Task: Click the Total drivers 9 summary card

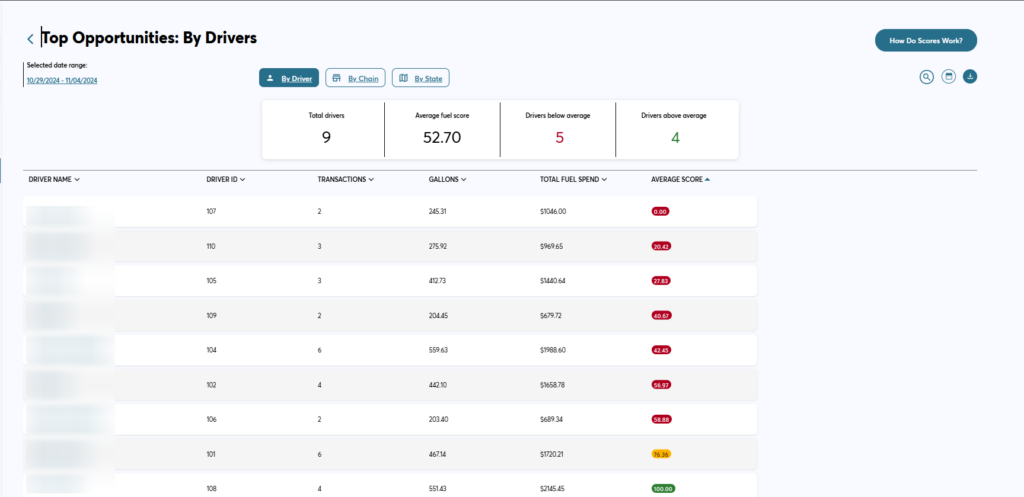Action: click(x=323, y=129)
